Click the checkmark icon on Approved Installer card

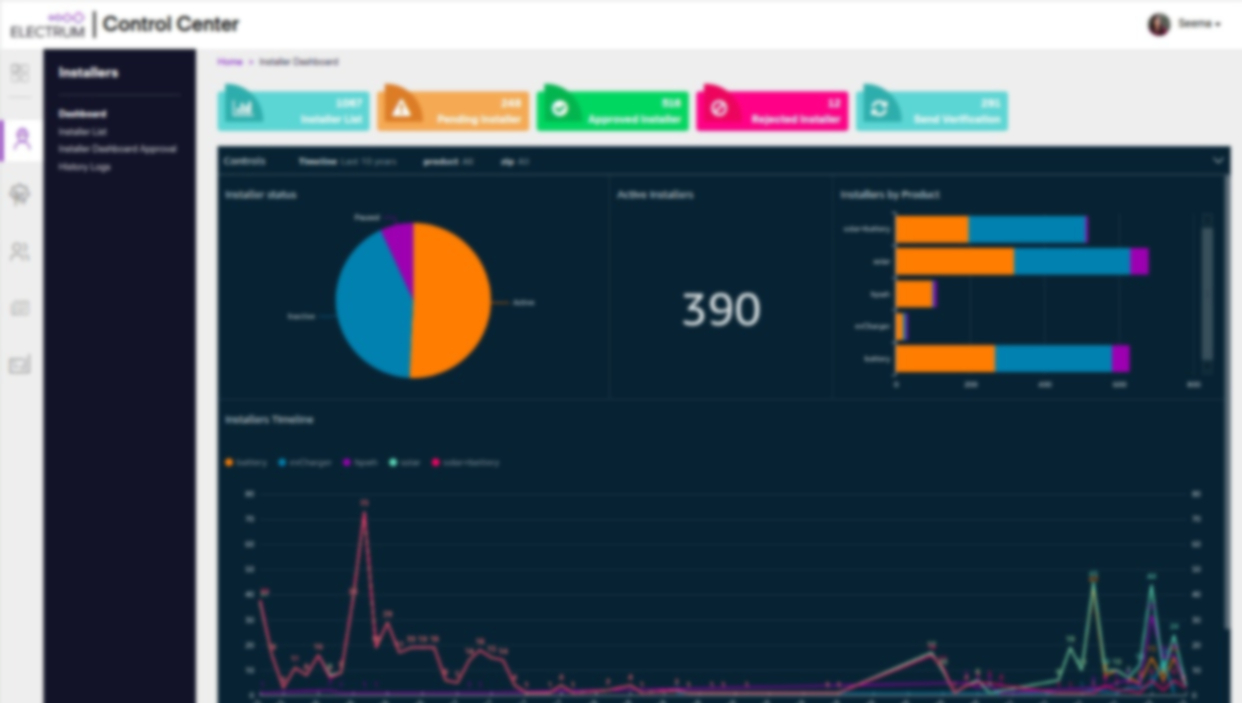560,107
